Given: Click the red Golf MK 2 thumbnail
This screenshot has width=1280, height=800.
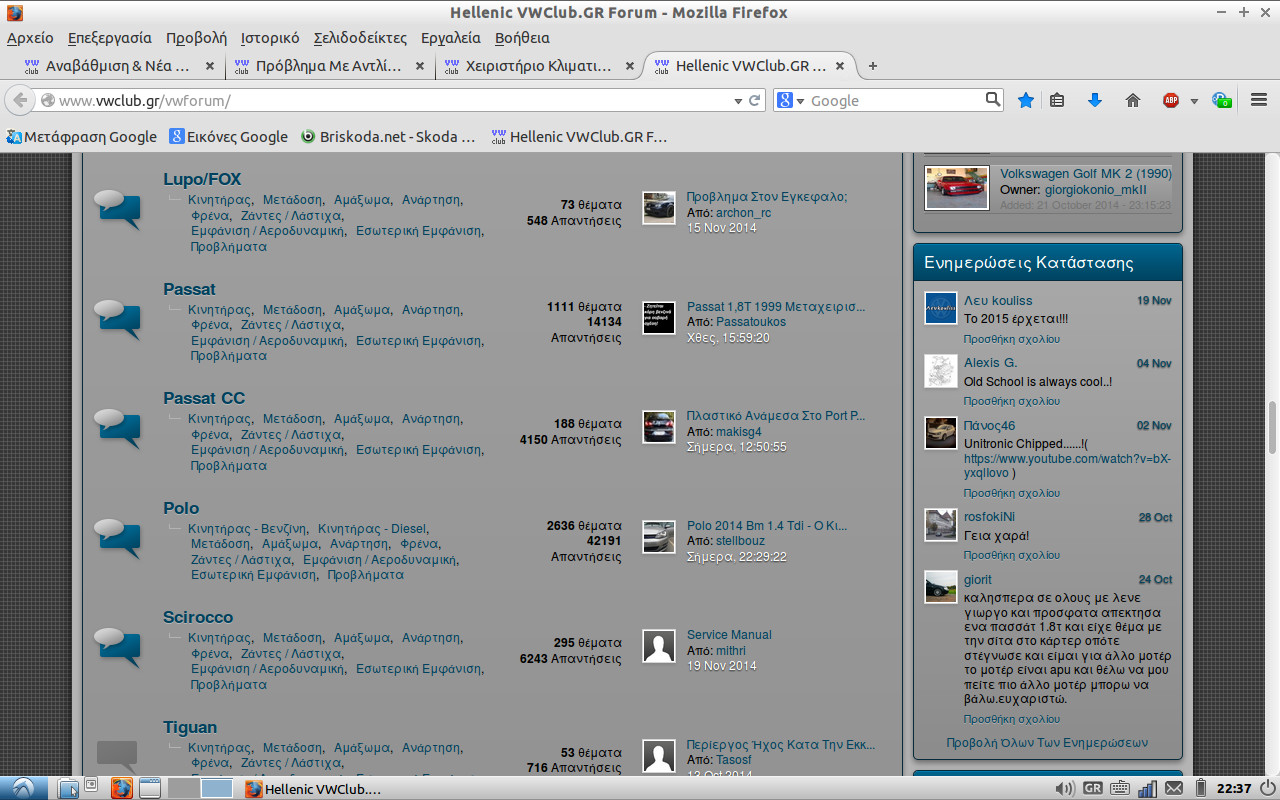Looking at the screenshot, I should coord(957,188).
